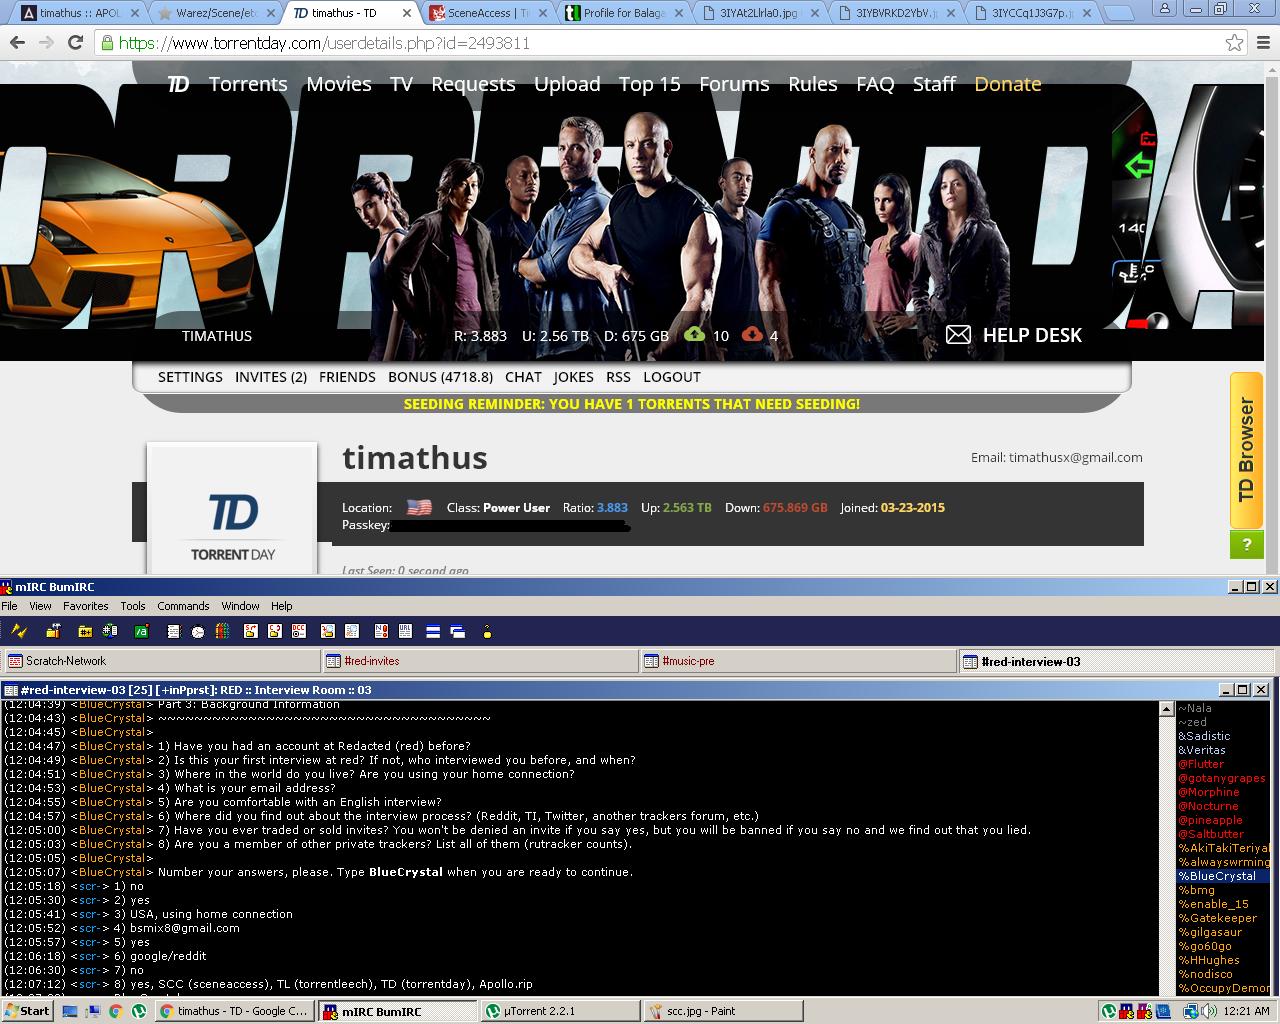Click the LOGOUT link
This screenshot has height=1024, width=1280.
tap(672, 377)
